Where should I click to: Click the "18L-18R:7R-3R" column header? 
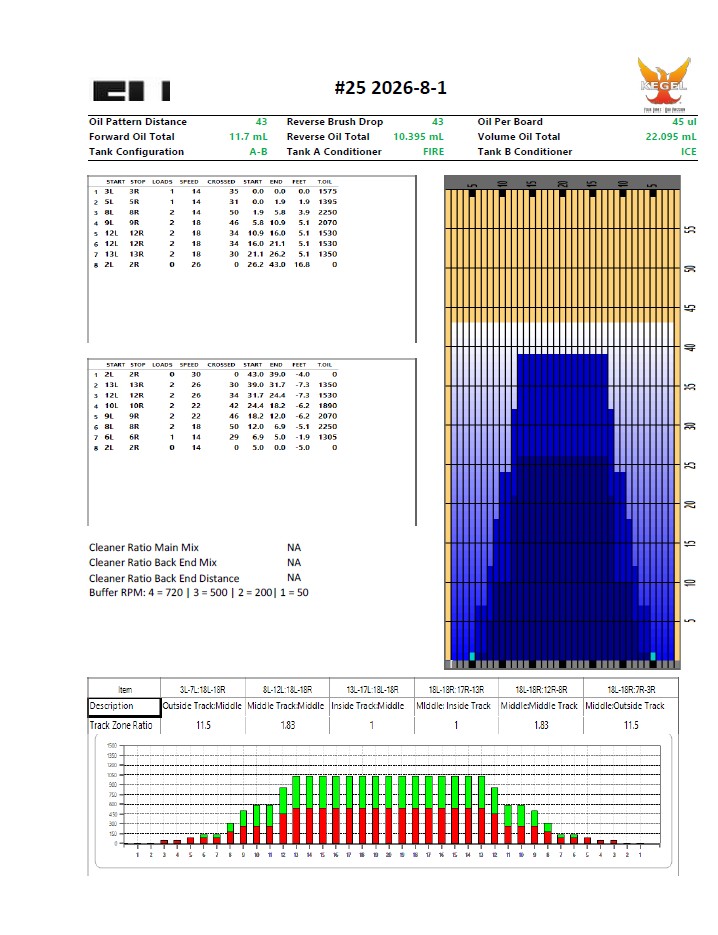coord(631,690)
